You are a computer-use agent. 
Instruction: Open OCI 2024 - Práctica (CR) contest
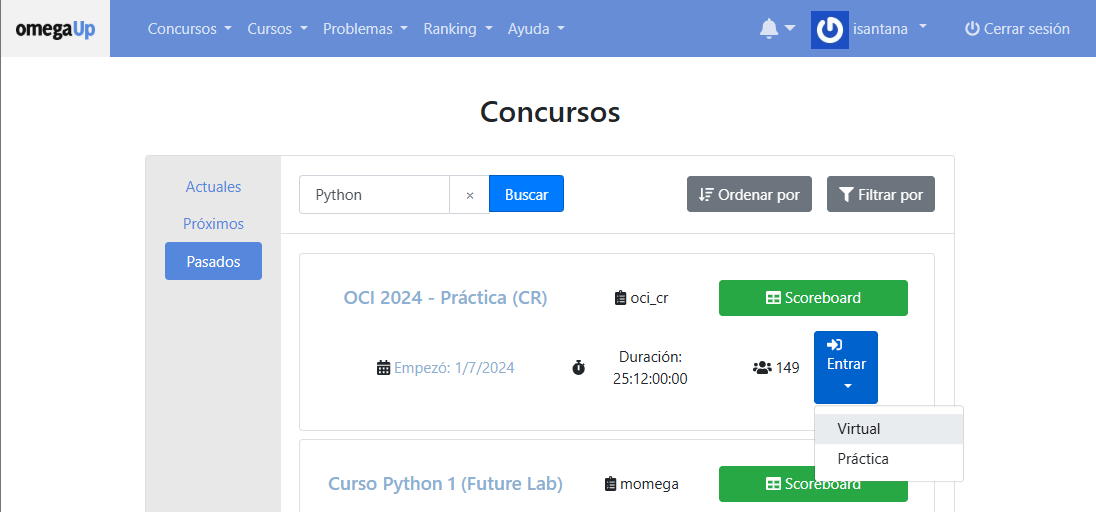coord(445,298)
